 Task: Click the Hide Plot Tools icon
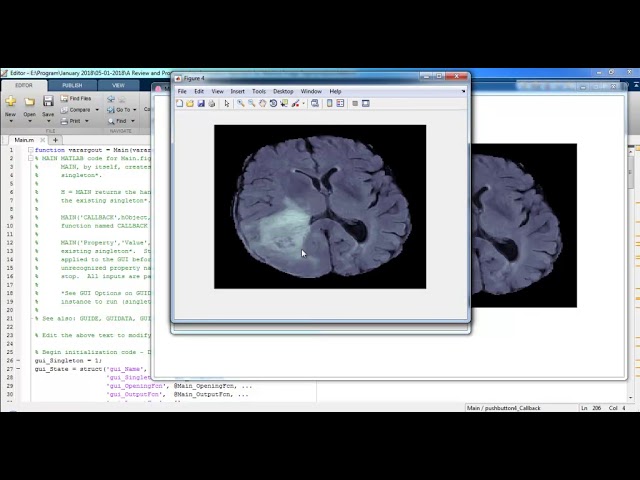[355, 104]
